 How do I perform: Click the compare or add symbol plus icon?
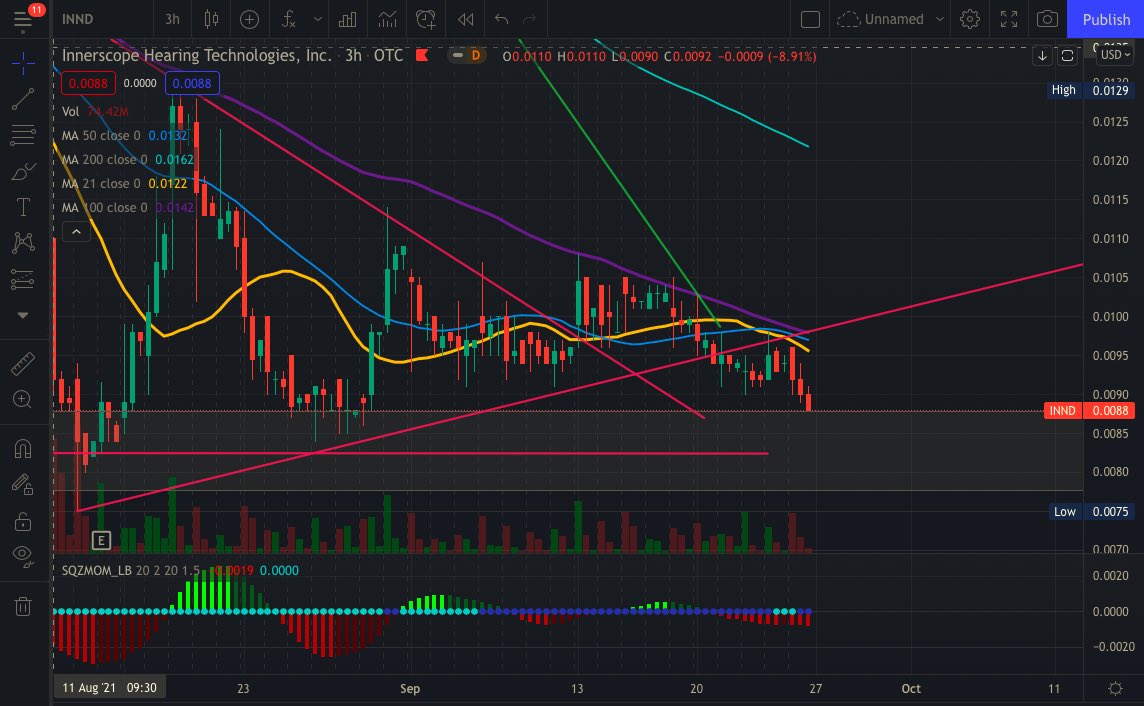(250, 19)
